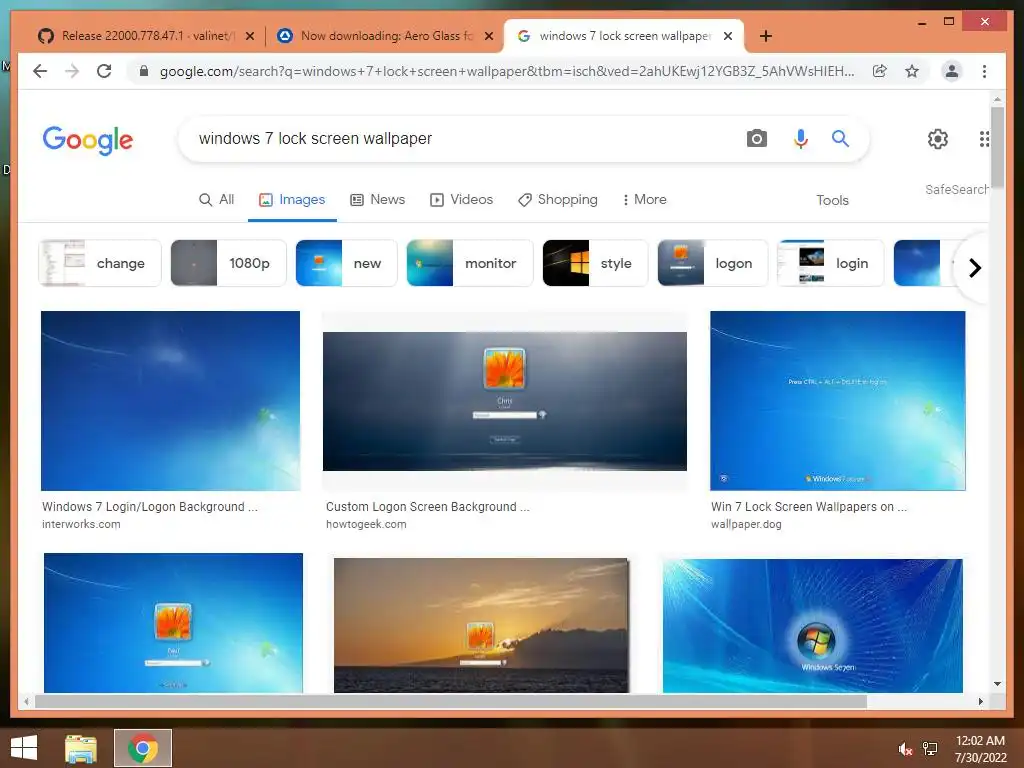Viewport: 1024px width, 768px height.
Task: Show more suggestion chips with right chevron
Action: [x=974, y=268]
